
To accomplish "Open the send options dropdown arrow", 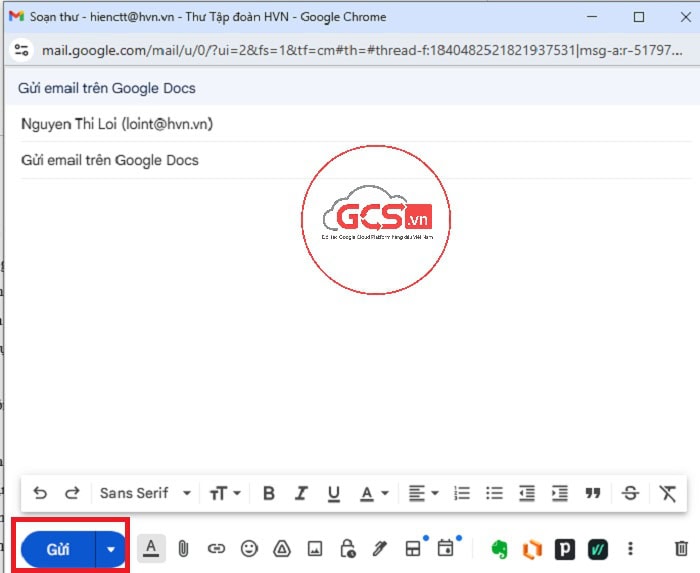I will (111, 549).
